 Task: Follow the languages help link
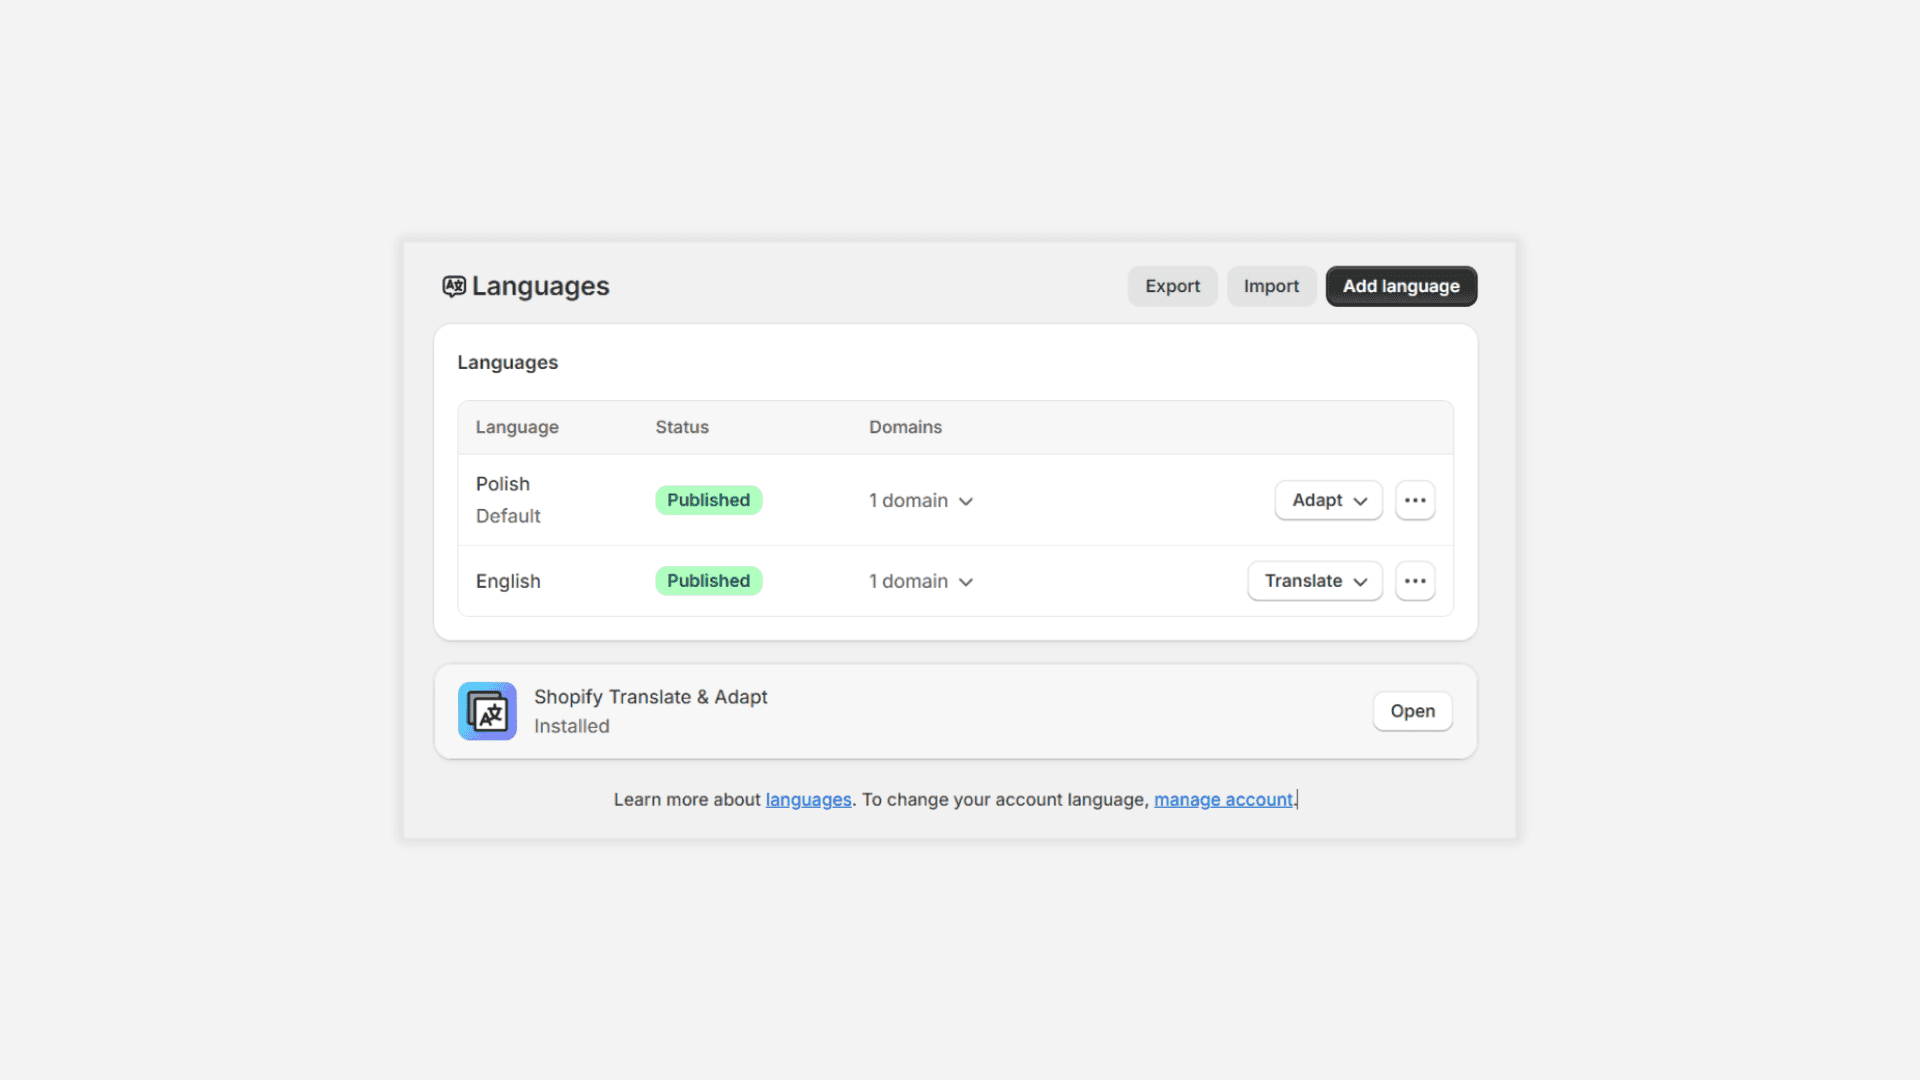(x=808, y=800)
